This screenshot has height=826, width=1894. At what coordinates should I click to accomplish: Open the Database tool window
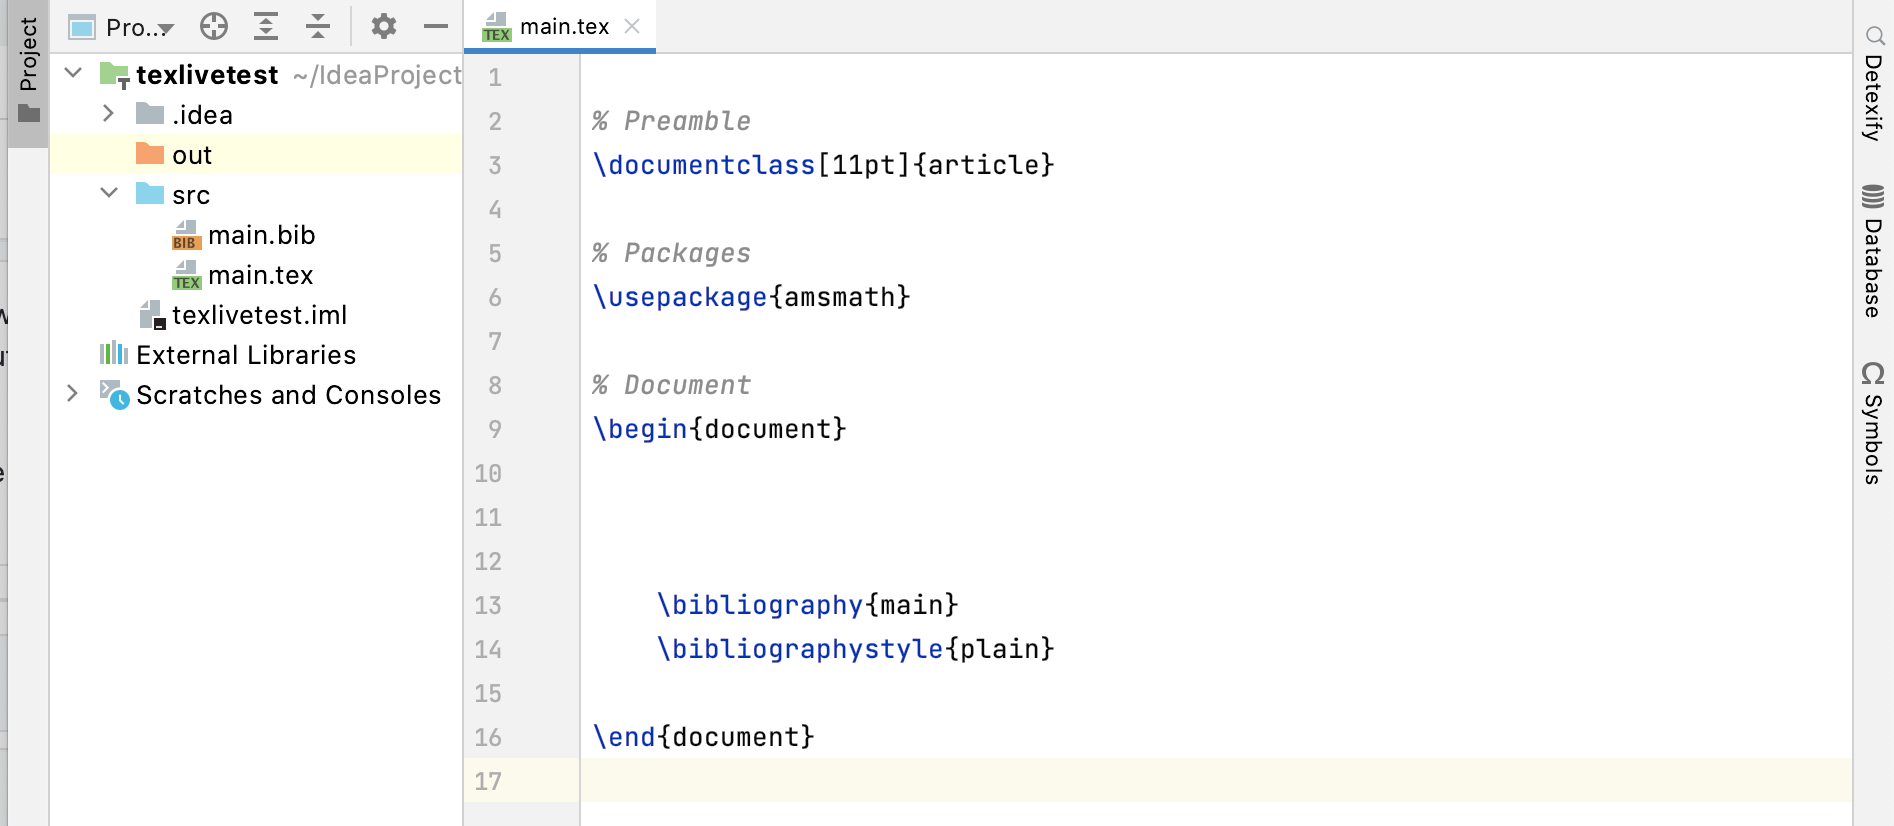point(1874,251)
